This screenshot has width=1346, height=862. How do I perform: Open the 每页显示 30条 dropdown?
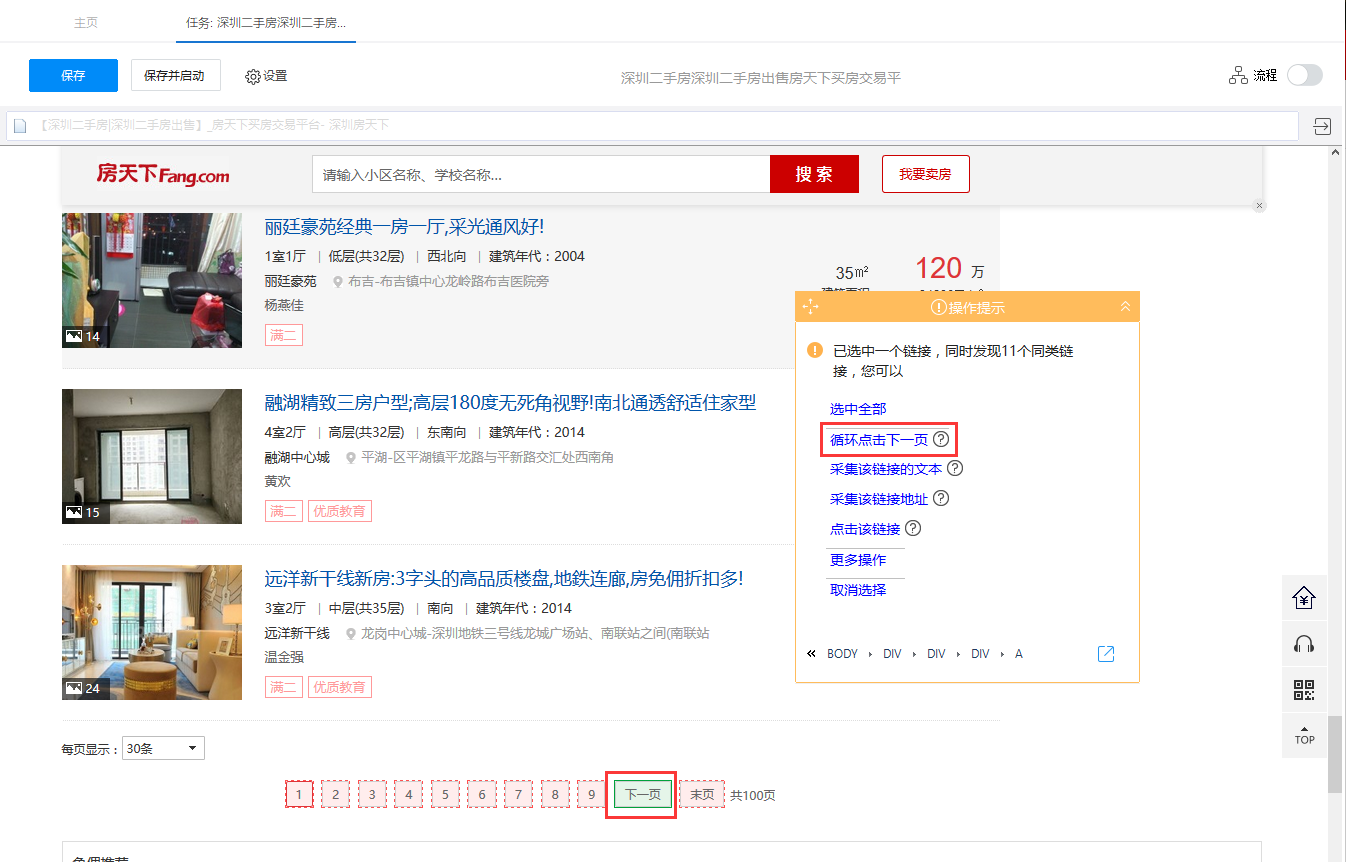pyautogui.click(x=163, y=748)
